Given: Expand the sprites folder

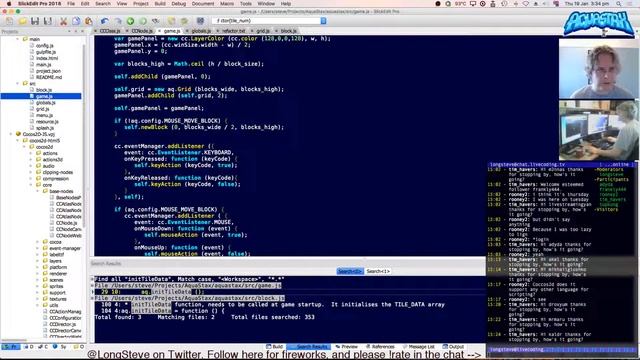Looking at the screenshot, I should click(x=38, y=286).
